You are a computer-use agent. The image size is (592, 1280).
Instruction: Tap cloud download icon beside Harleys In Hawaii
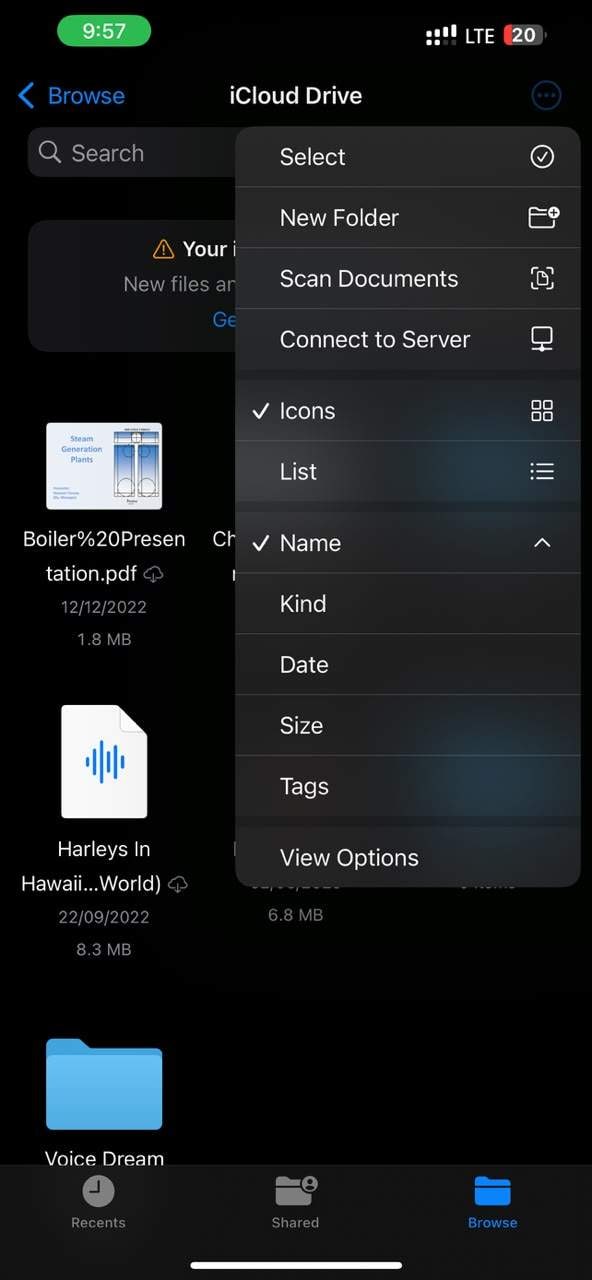pos(178,884)
